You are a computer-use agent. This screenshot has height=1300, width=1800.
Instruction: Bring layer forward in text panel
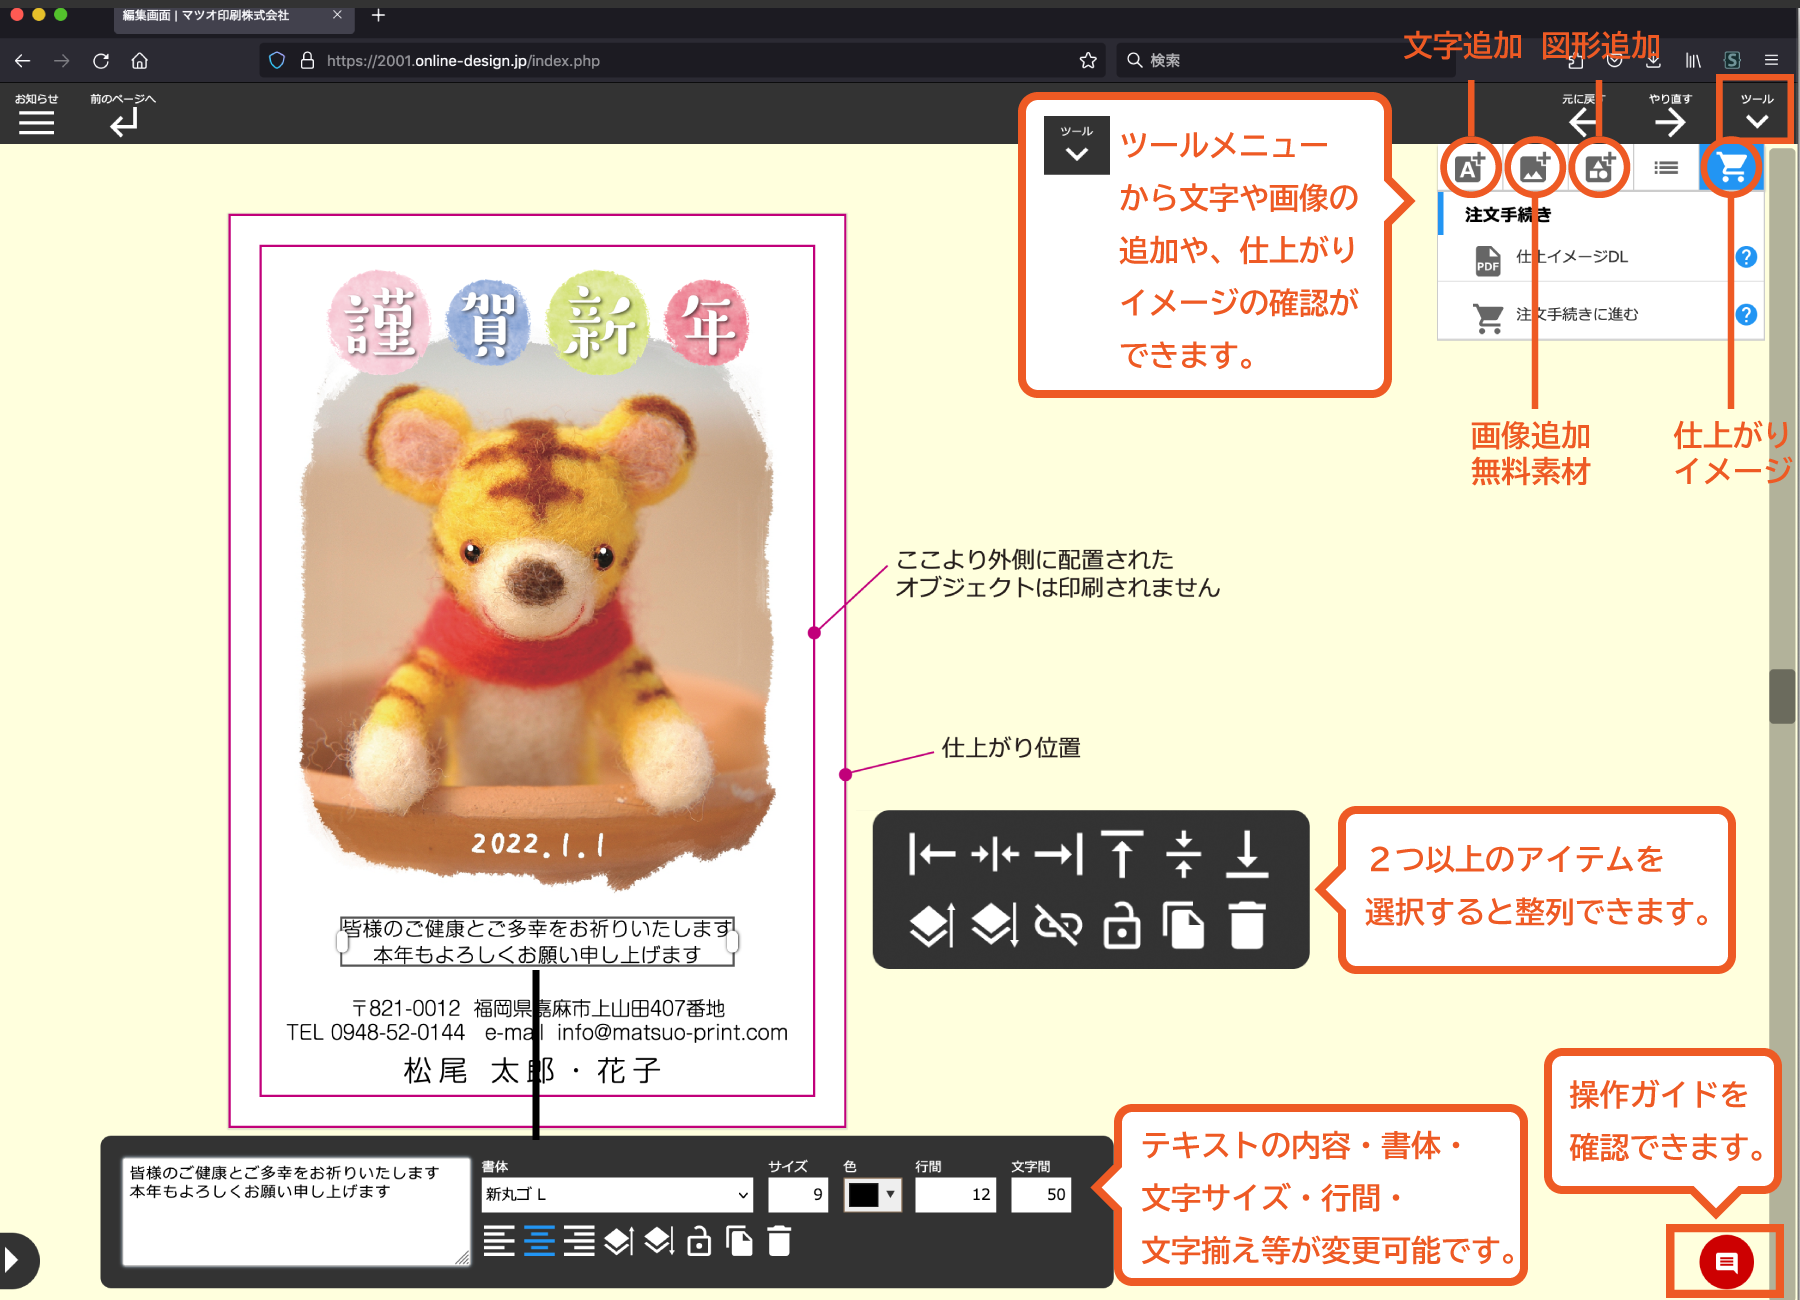click(619, 1241)
